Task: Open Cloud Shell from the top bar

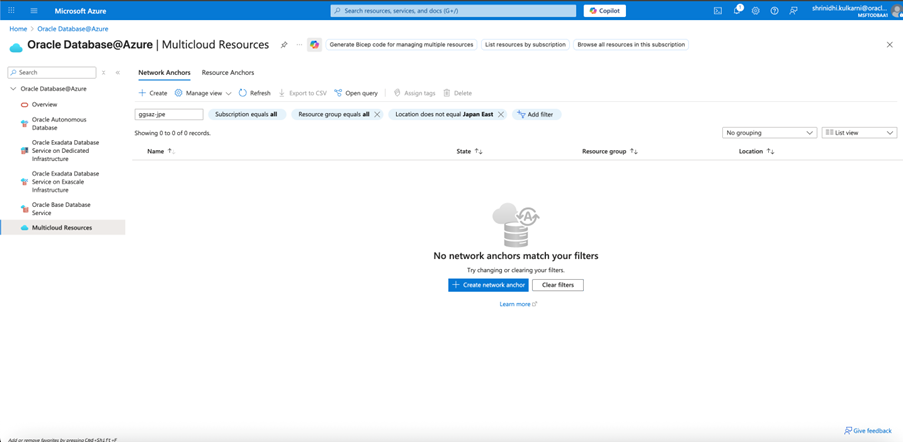Action: pyautogui.click(x=718, y=11)
